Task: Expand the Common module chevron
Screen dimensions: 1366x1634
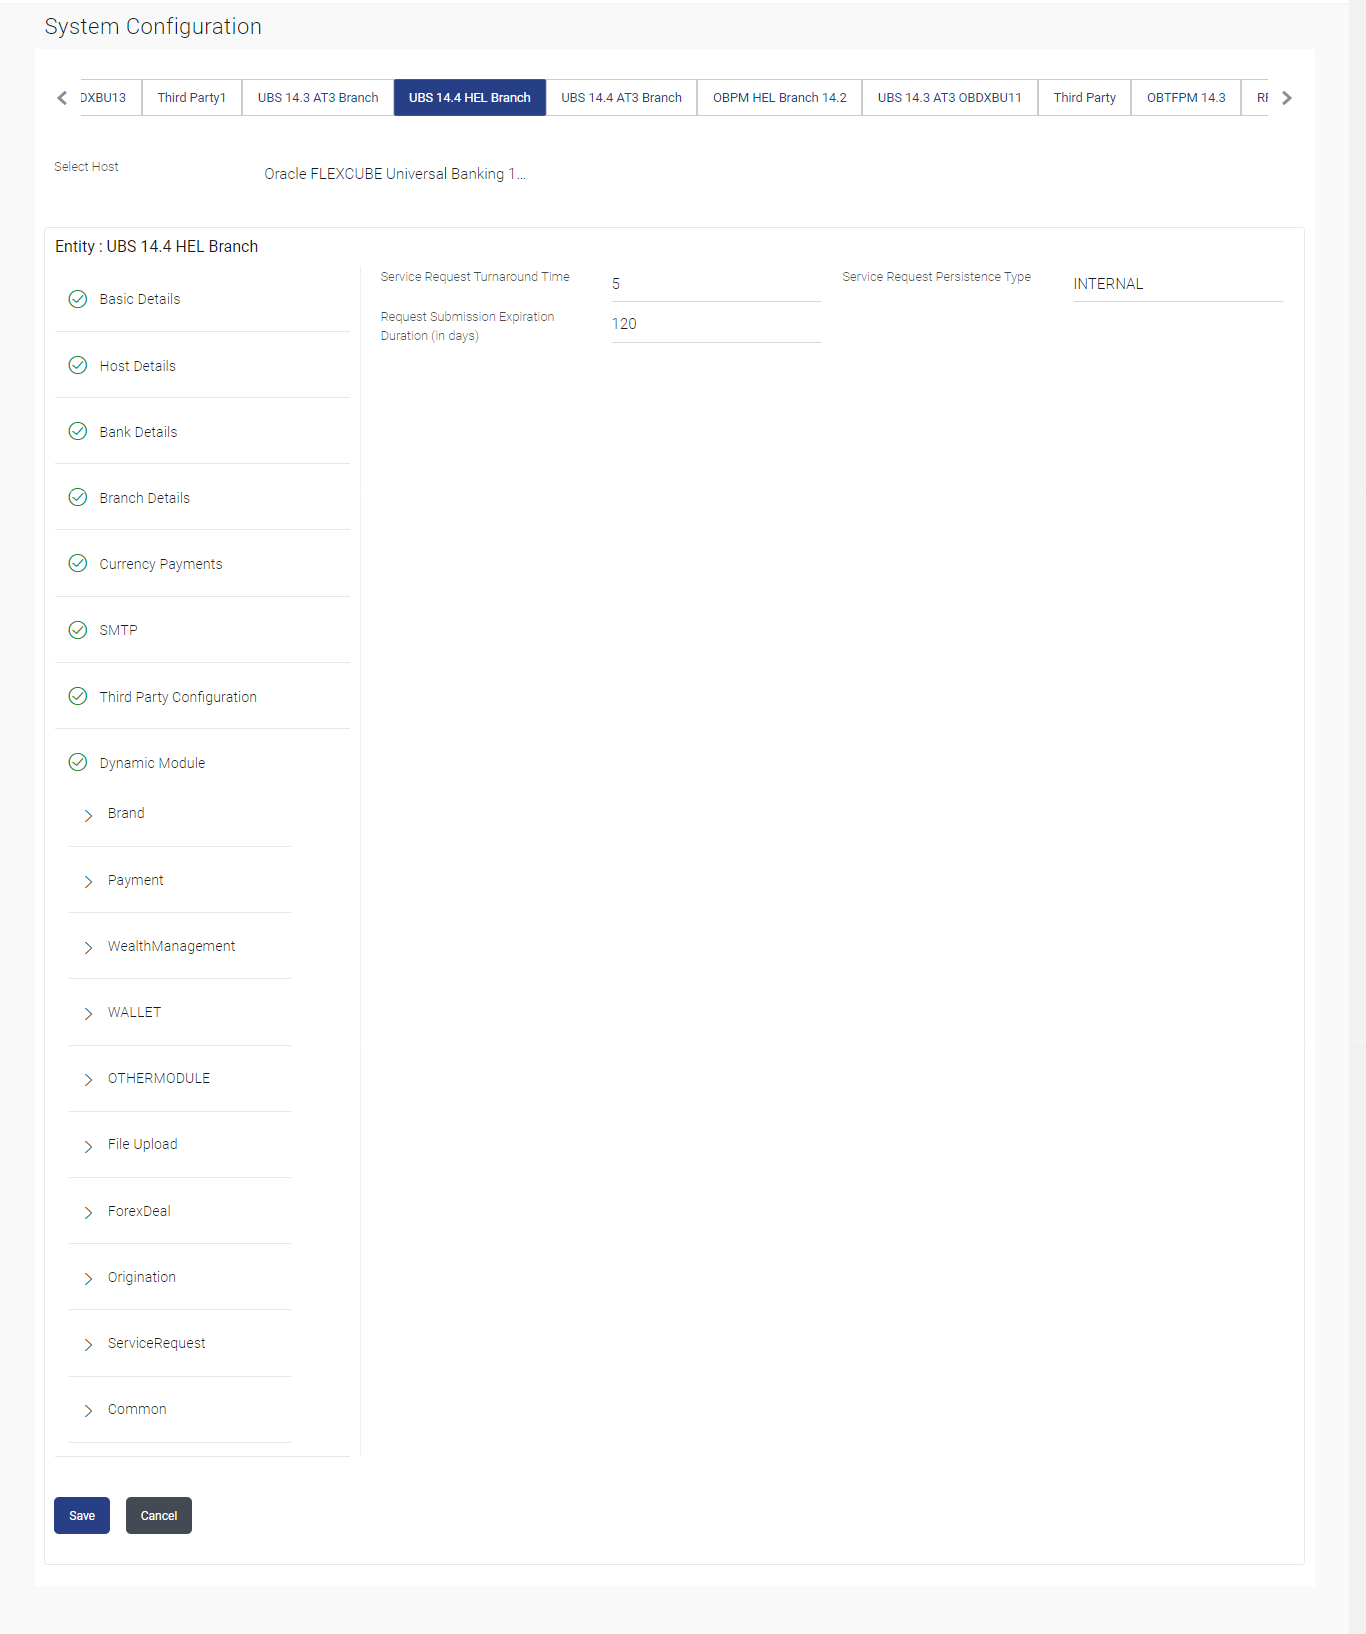Action: 88,1410
